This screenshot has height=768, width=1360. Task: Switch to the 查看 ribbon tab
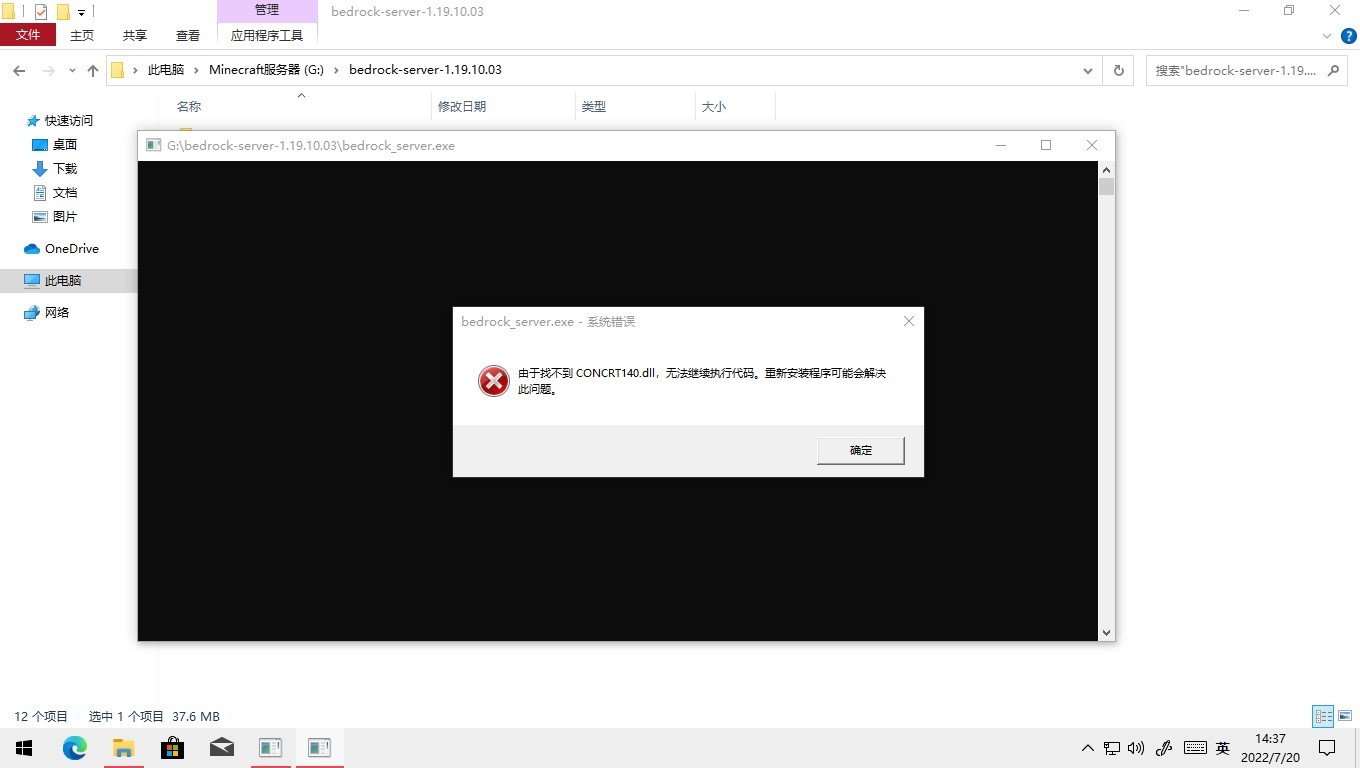(x=188, y=35)
